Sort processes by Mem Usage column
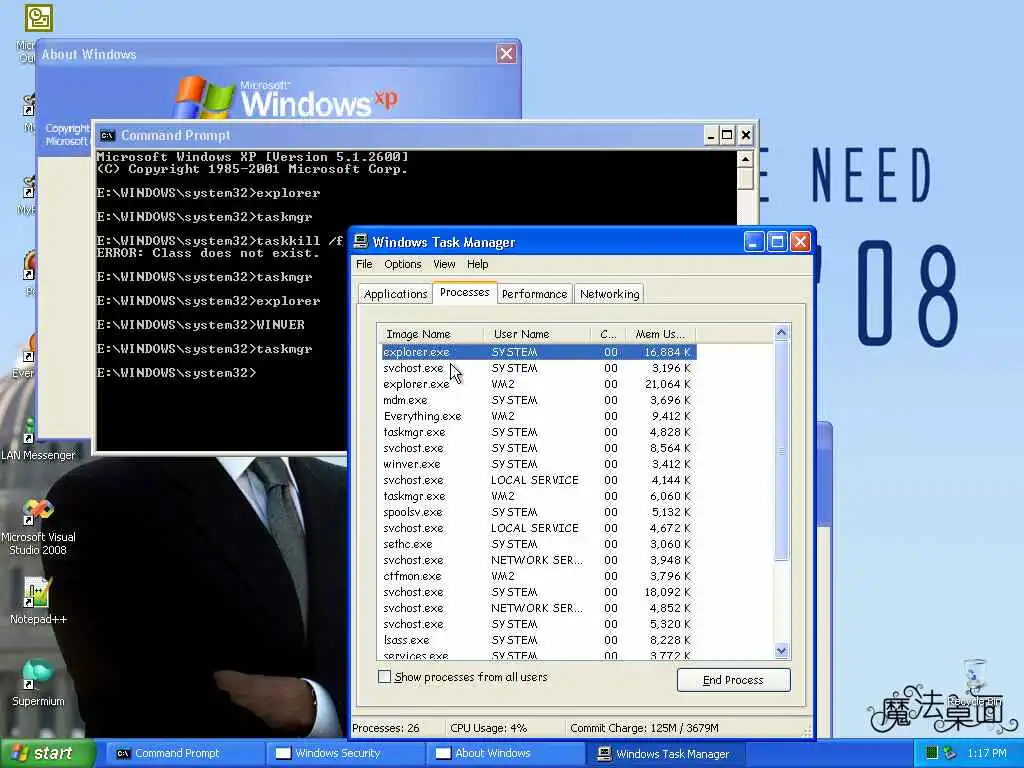The image size is (1024, 768). [x=660, y=334]
